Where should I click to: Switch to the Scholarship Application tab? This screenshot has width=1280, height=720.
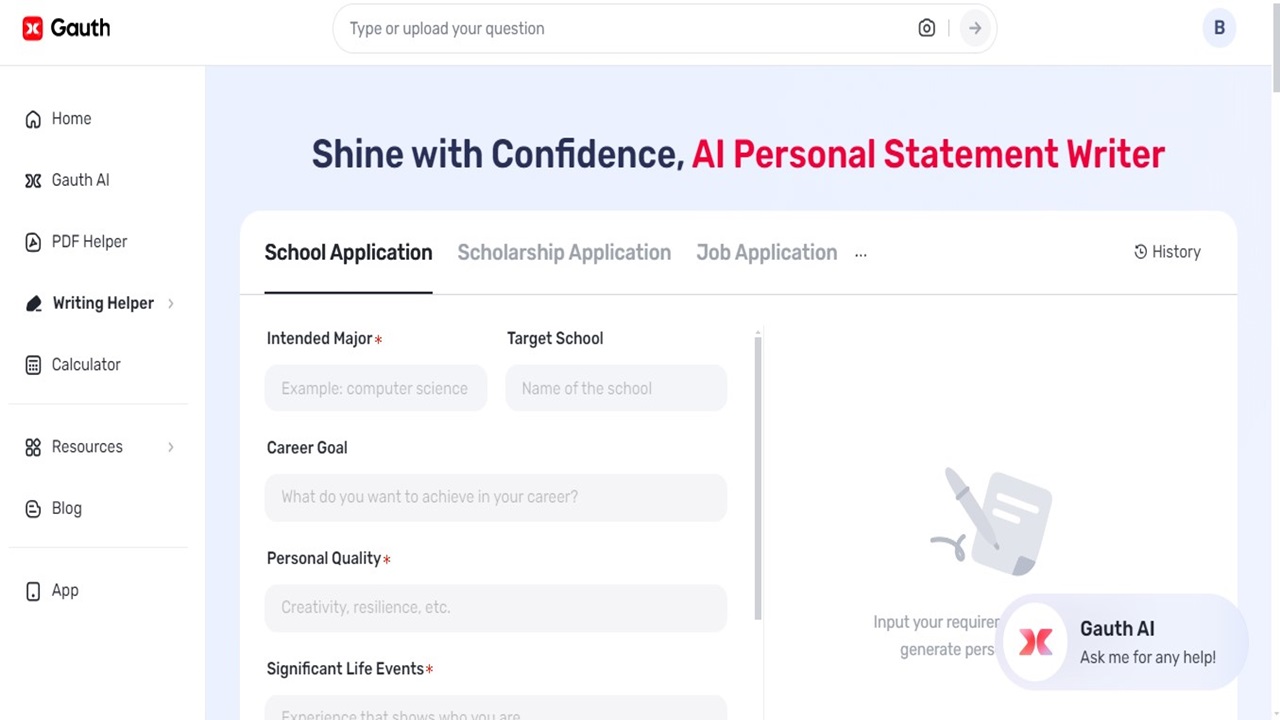point(563,252)
